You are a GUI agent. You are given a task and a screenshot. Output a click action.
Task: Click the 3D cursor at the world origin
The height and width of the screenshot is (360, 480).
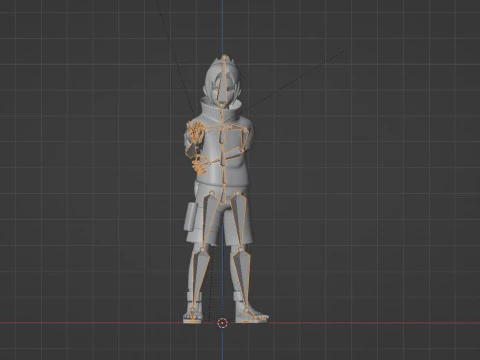click(222, 323)
